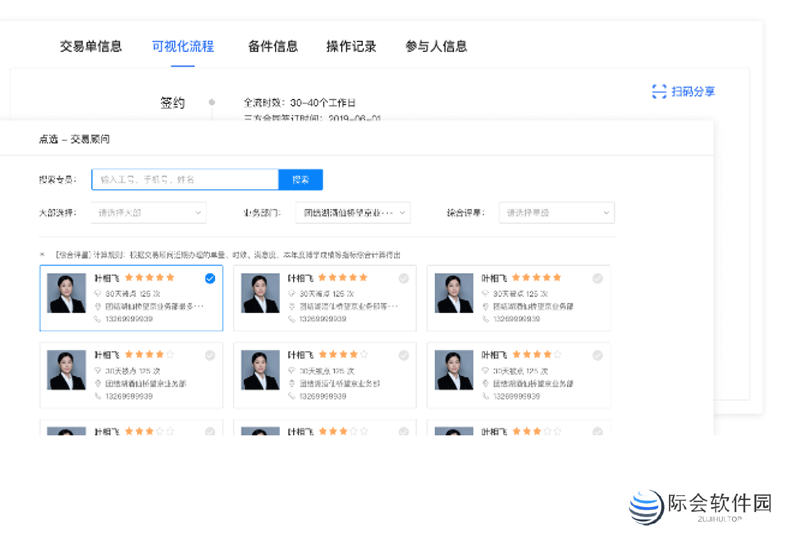Image resolution: width=800 pixels, height=533 pixels.
Task: Open the 综合评星 star rating dropdown
Action: pos(557,212)
